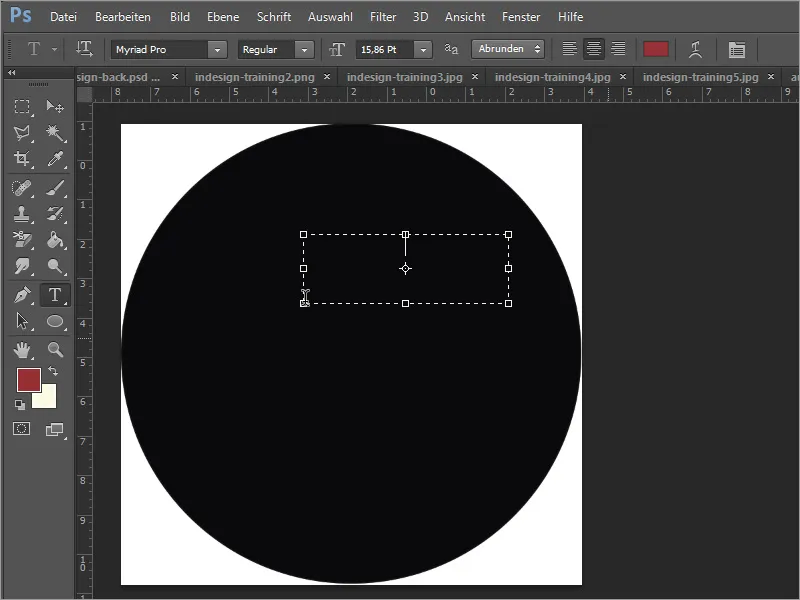Select the Pen tool
The image size is (800, 600).
(x=21, y=295)
